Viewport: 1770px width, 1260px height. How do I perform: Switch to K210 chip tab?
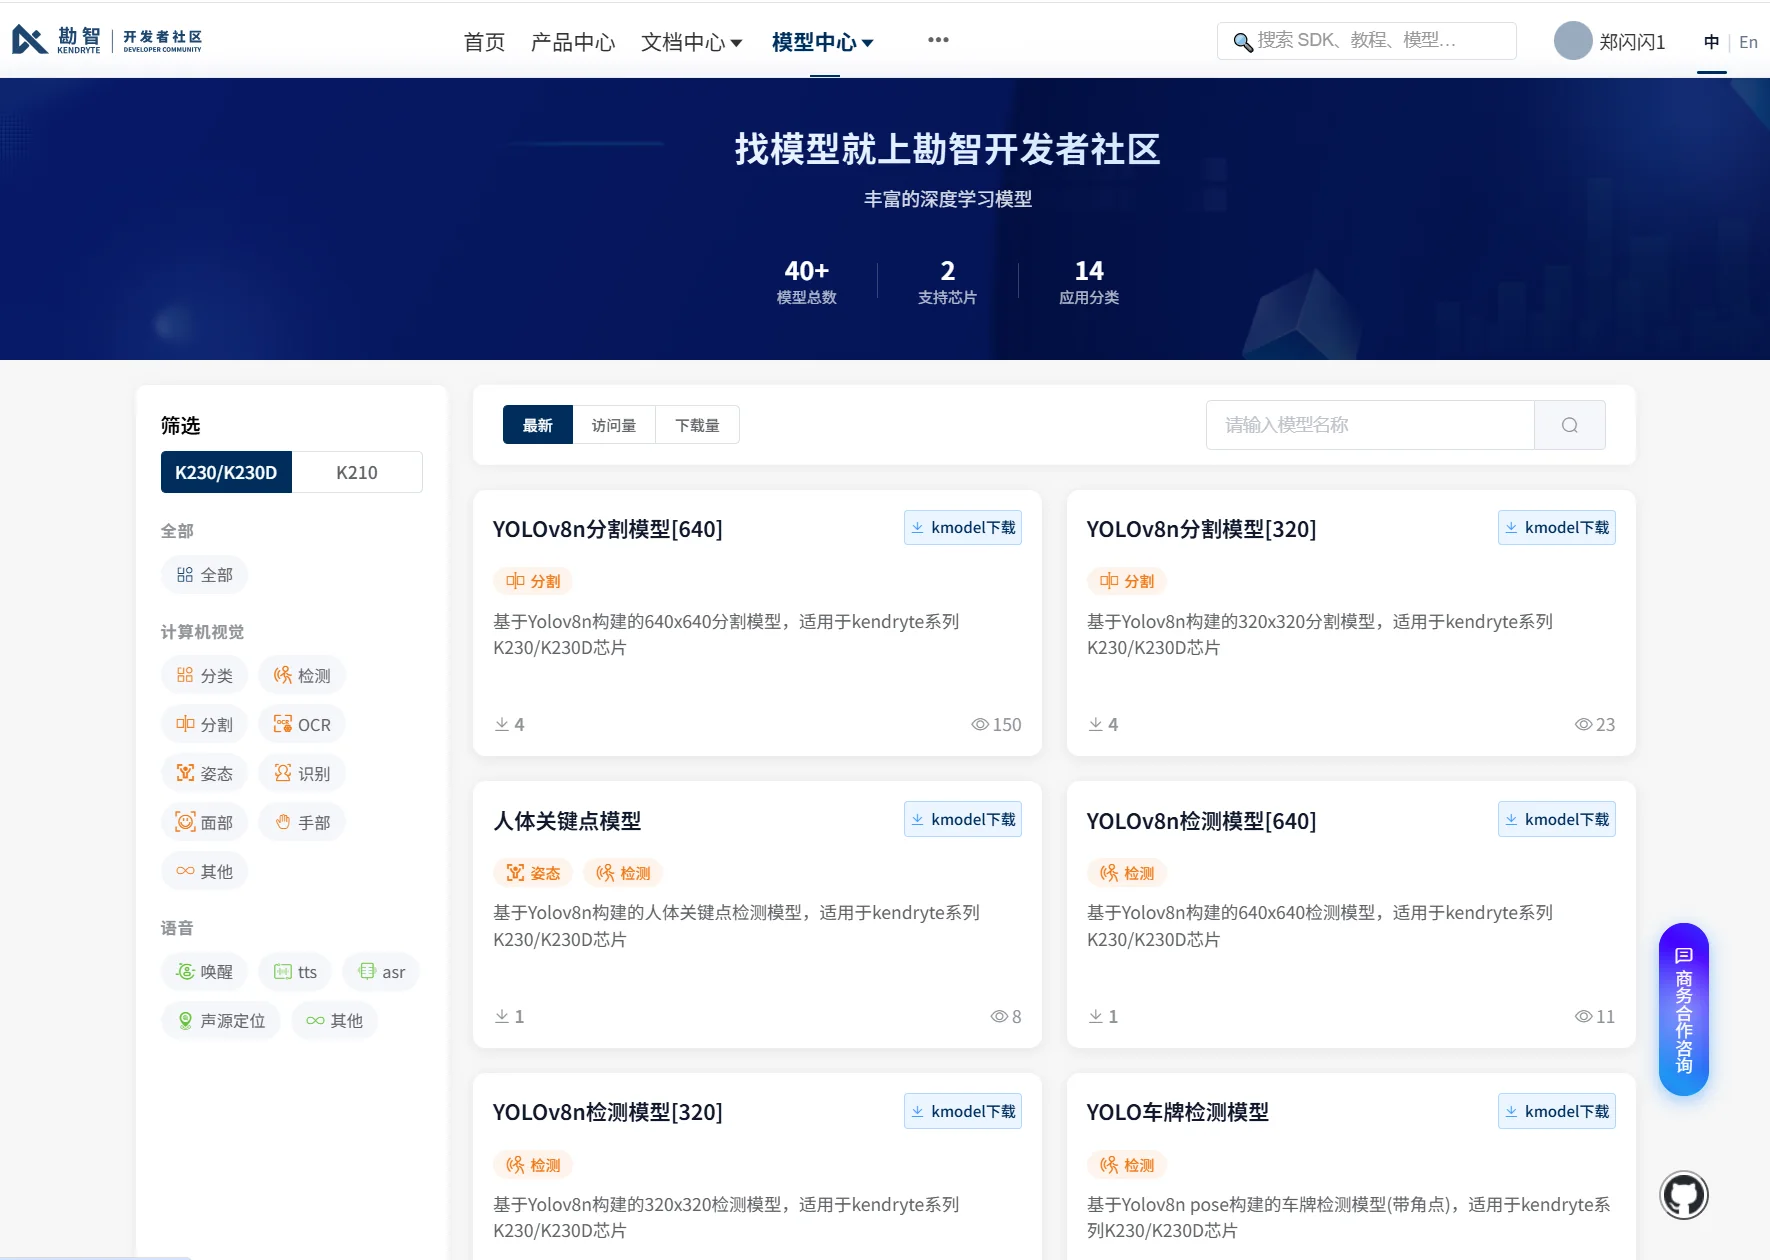click(357, 472)
